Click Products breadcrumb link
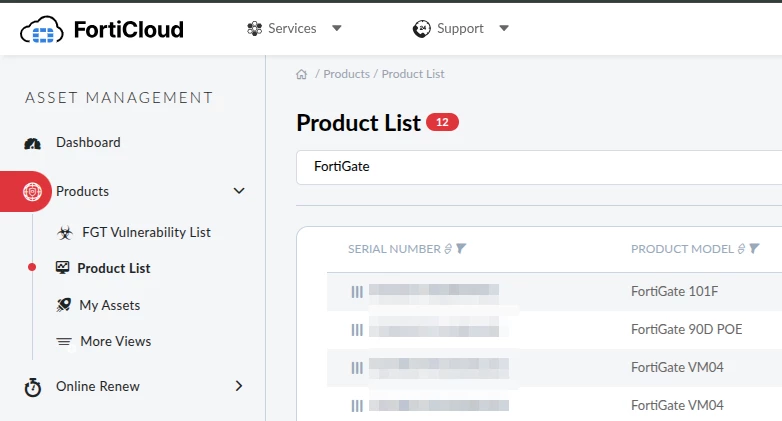Viewport: 782px width, 421px height. coord(347,74)
